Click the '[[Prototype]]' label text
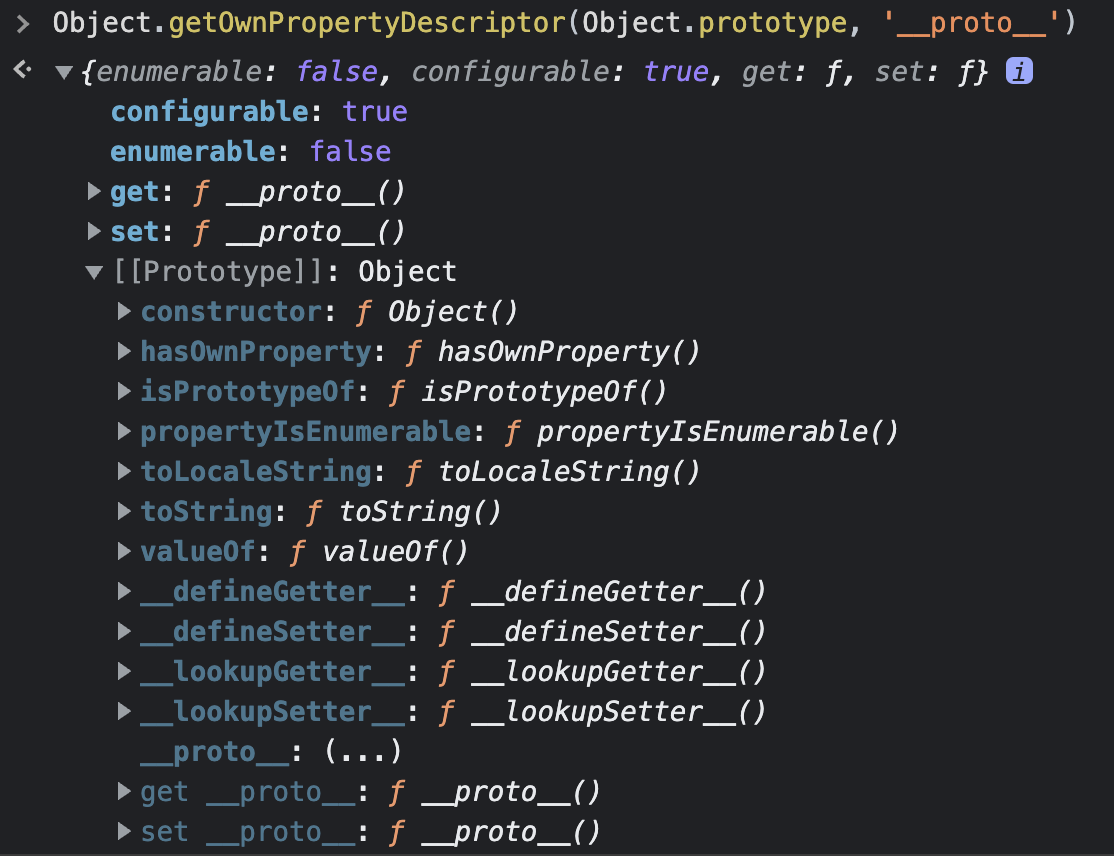 click(219, 271)
